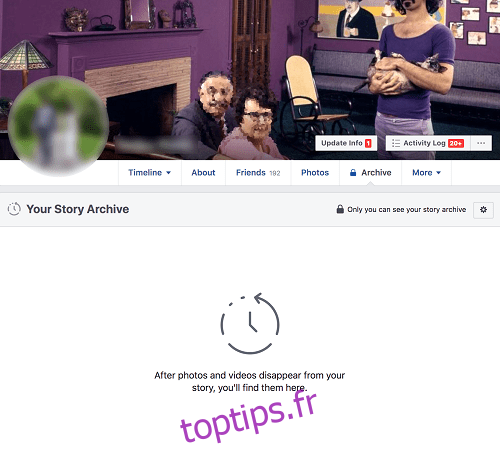The image size is (500, 451).
Task: Click the story archive clock icon in header
Action: tap(14, 209)
